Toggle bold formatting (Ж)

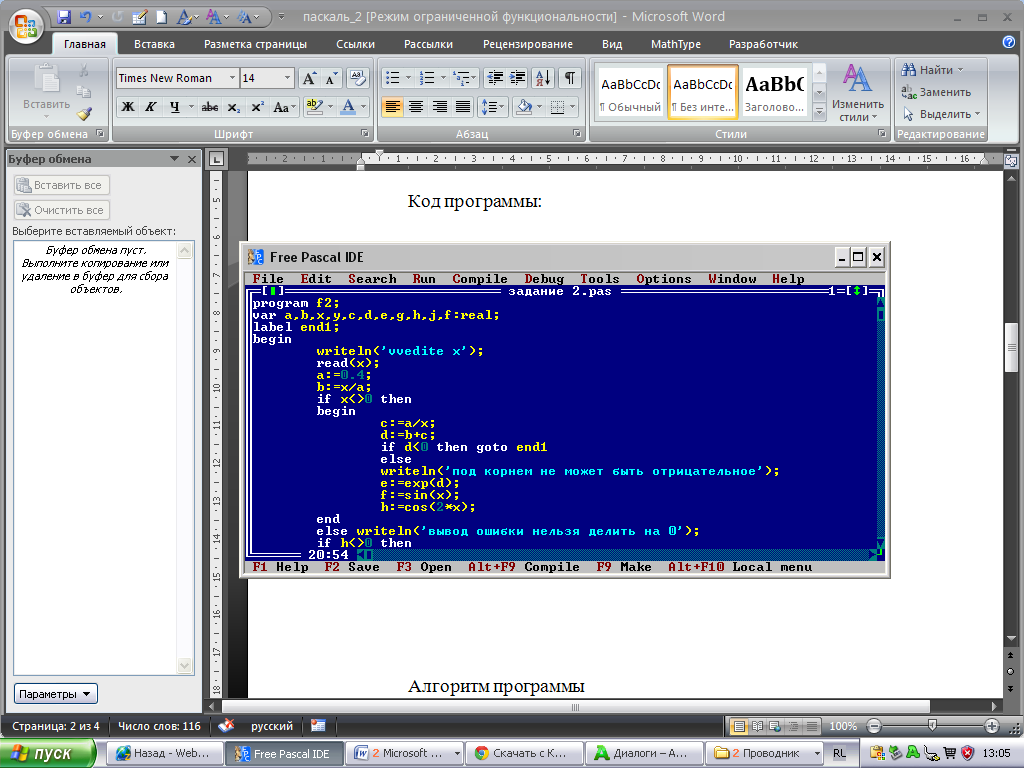pos(128,106)
